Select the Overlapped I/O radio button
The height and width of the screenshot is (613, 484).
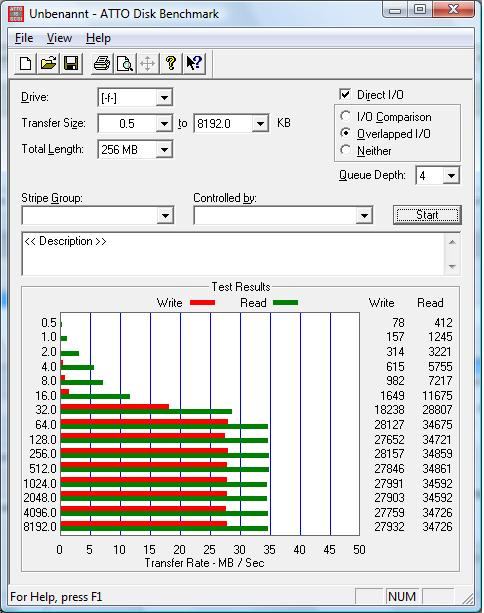[x=345, y=133]
